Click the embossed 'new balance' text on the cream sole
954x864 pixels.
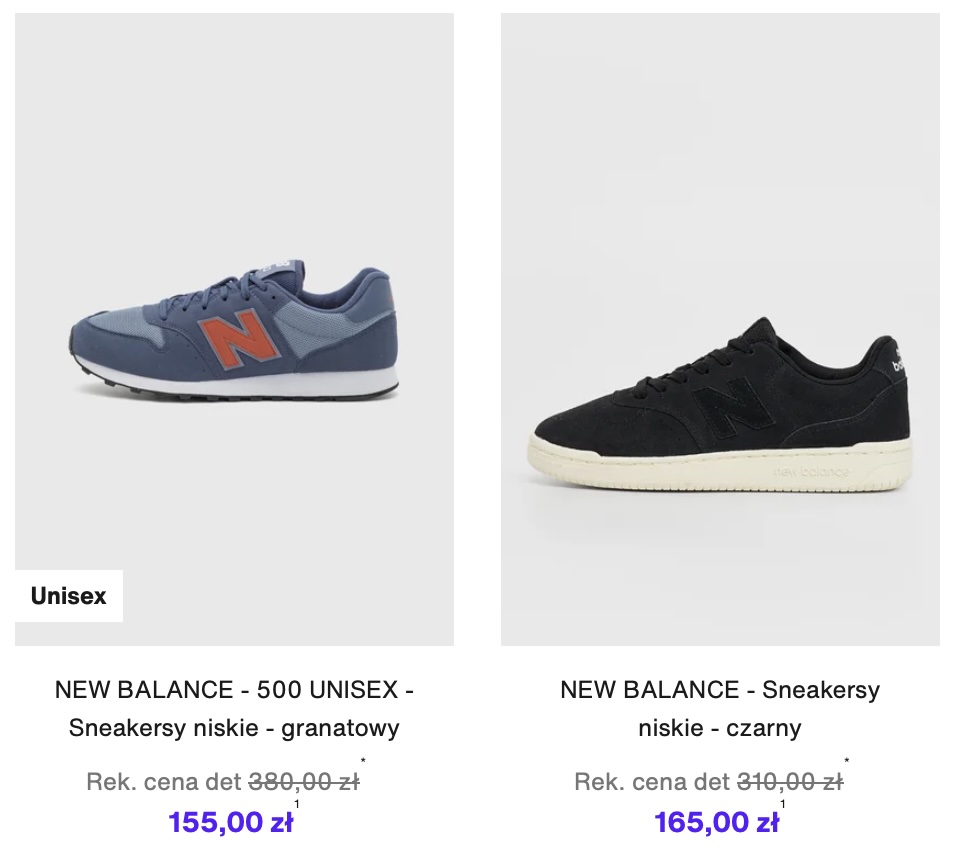810,471
